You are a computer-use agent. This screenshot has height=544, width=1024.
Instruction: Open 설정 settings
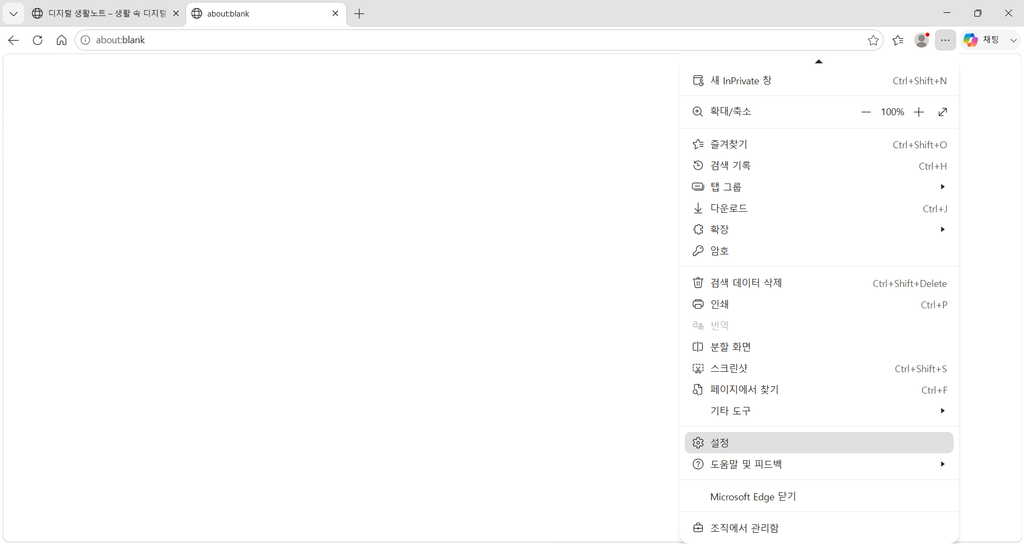coord(819,443)
